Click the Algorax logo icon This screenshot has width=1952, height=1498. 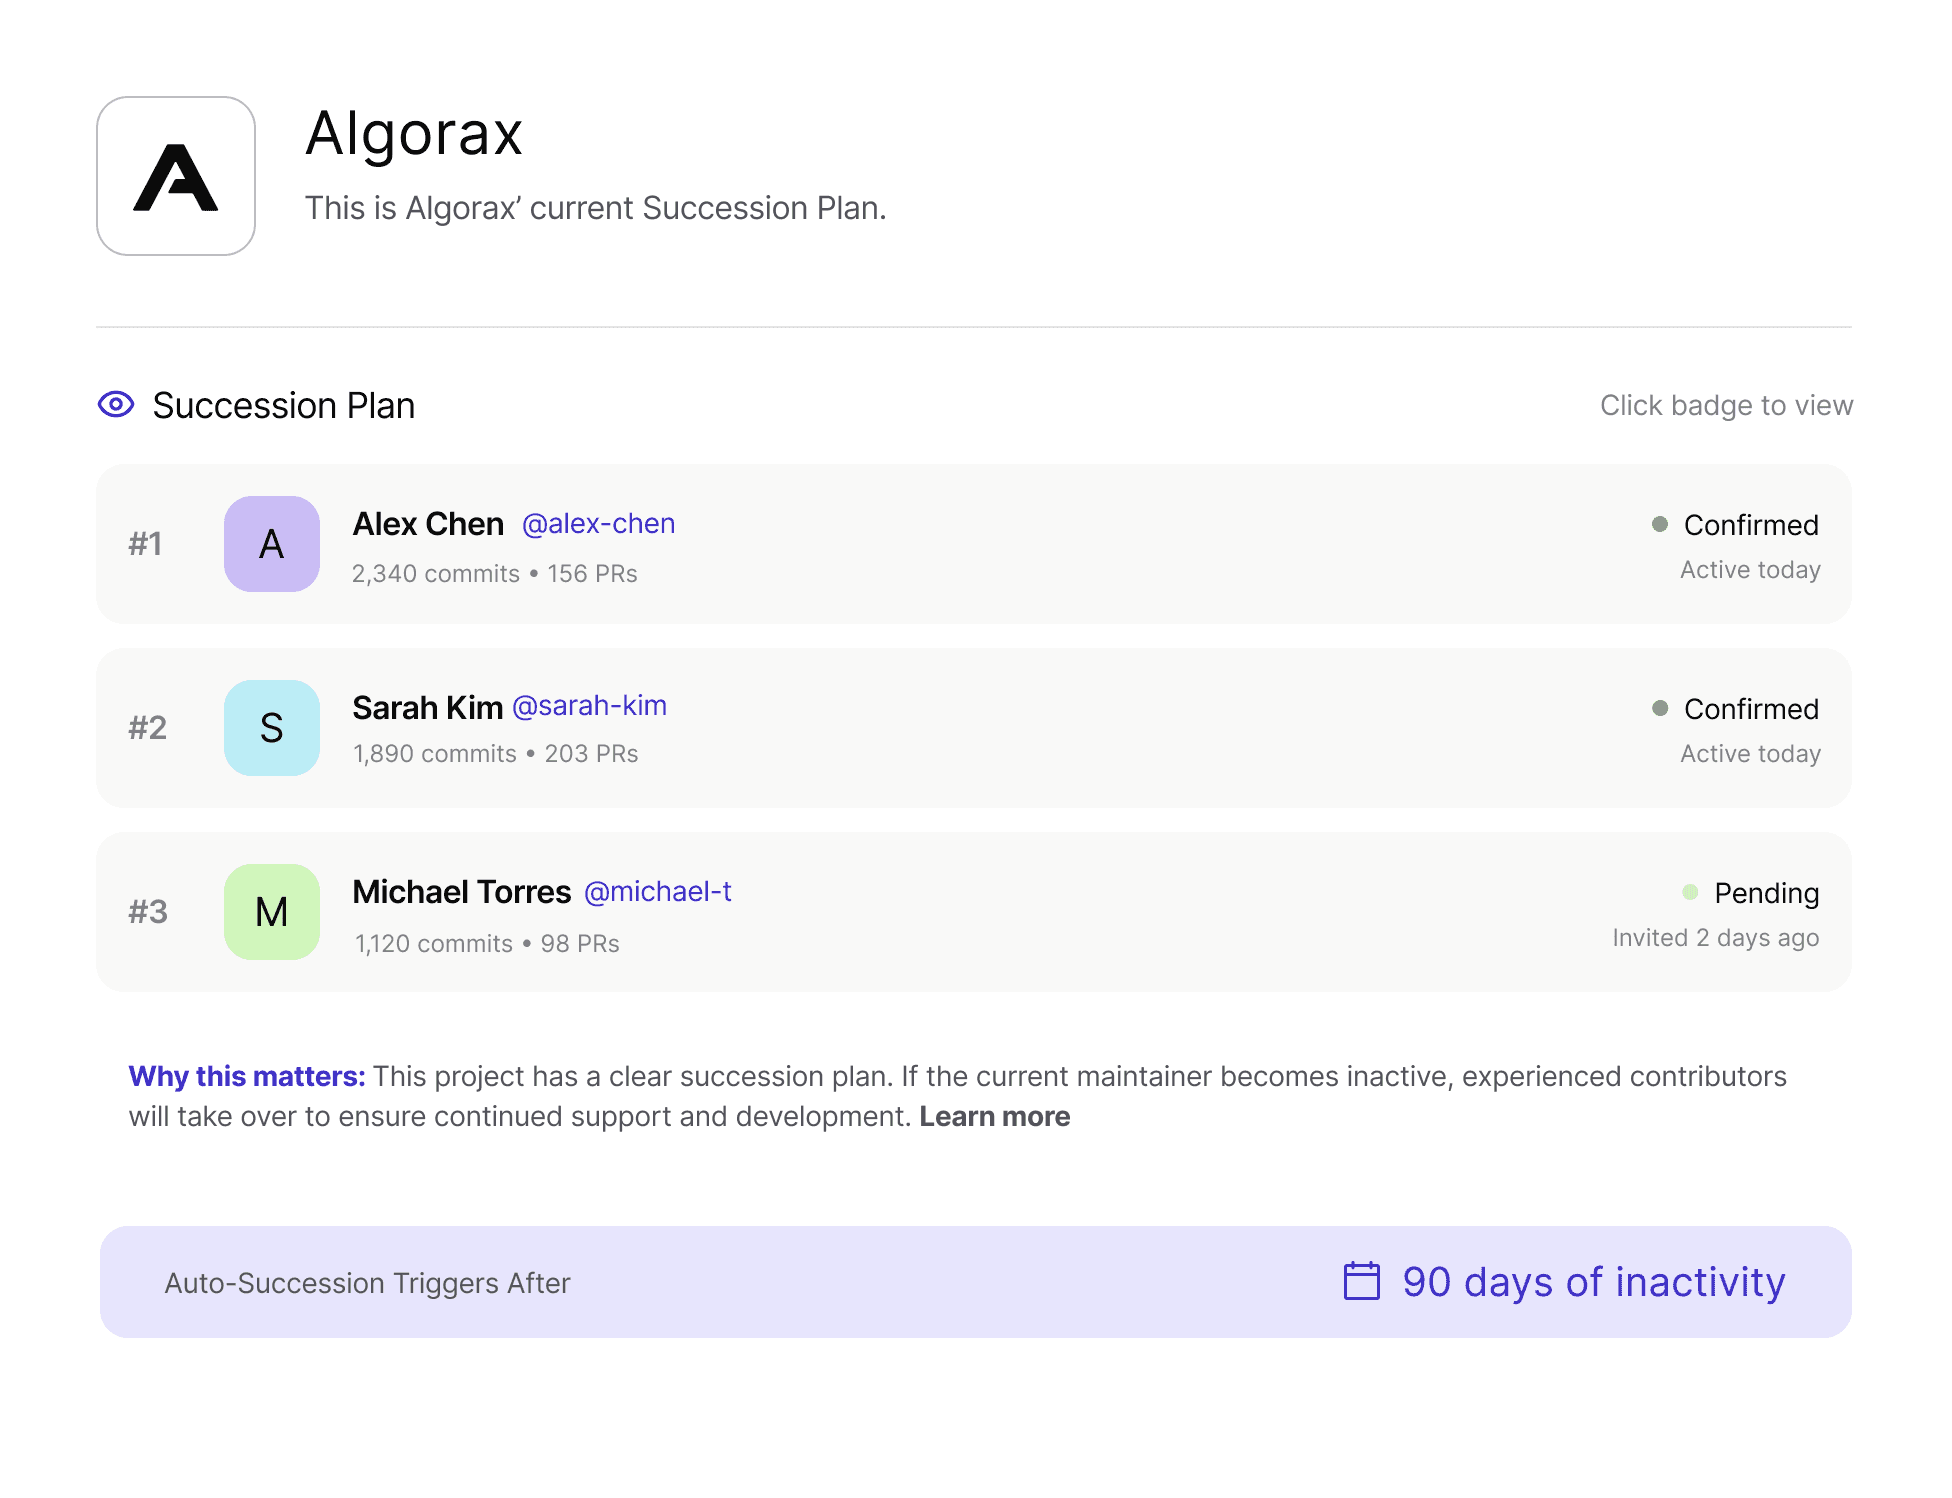(176, 176)
